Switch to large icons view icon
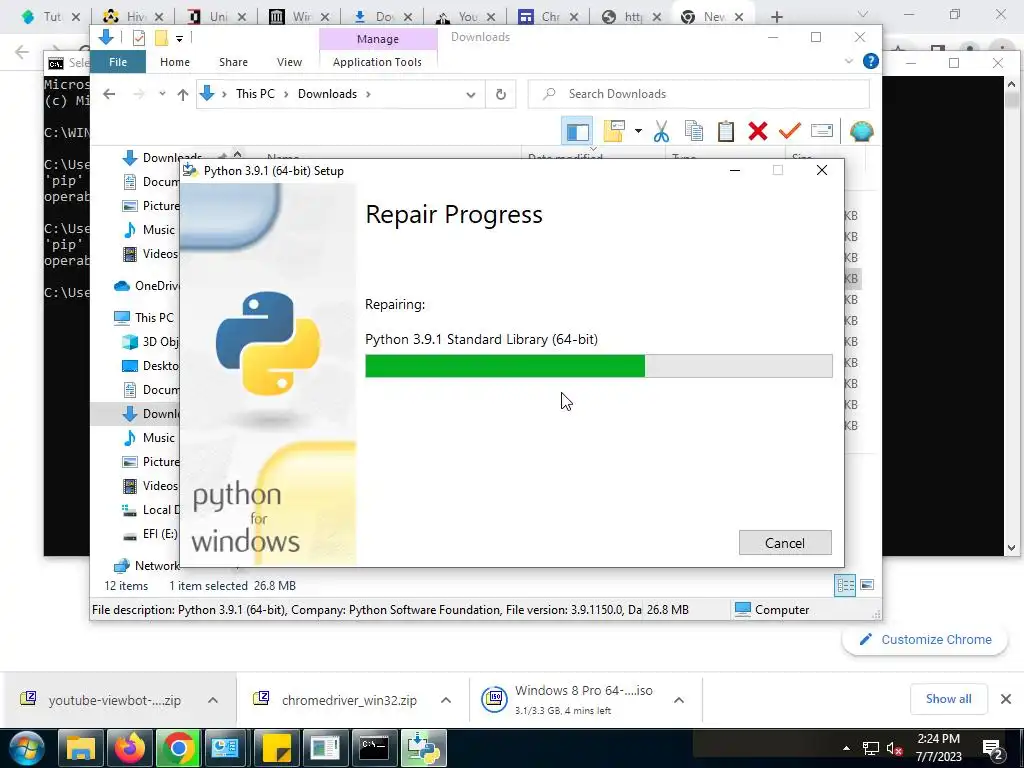 point(867,585)
